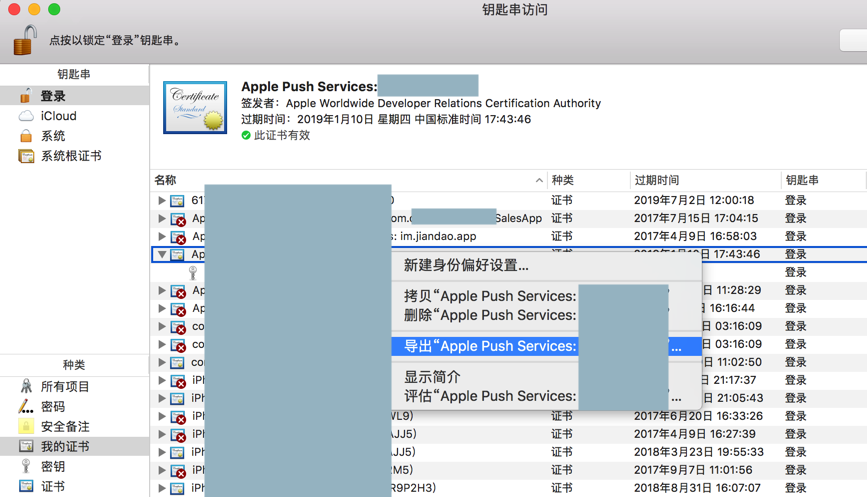The image size is (867, 497).
Task: Sort by the 过期时间 column header
Action: coord(657,180)
